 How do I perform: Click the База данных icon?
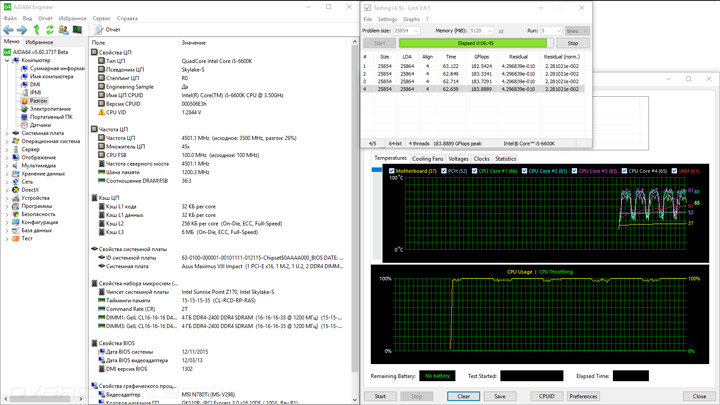click(16, 230)
